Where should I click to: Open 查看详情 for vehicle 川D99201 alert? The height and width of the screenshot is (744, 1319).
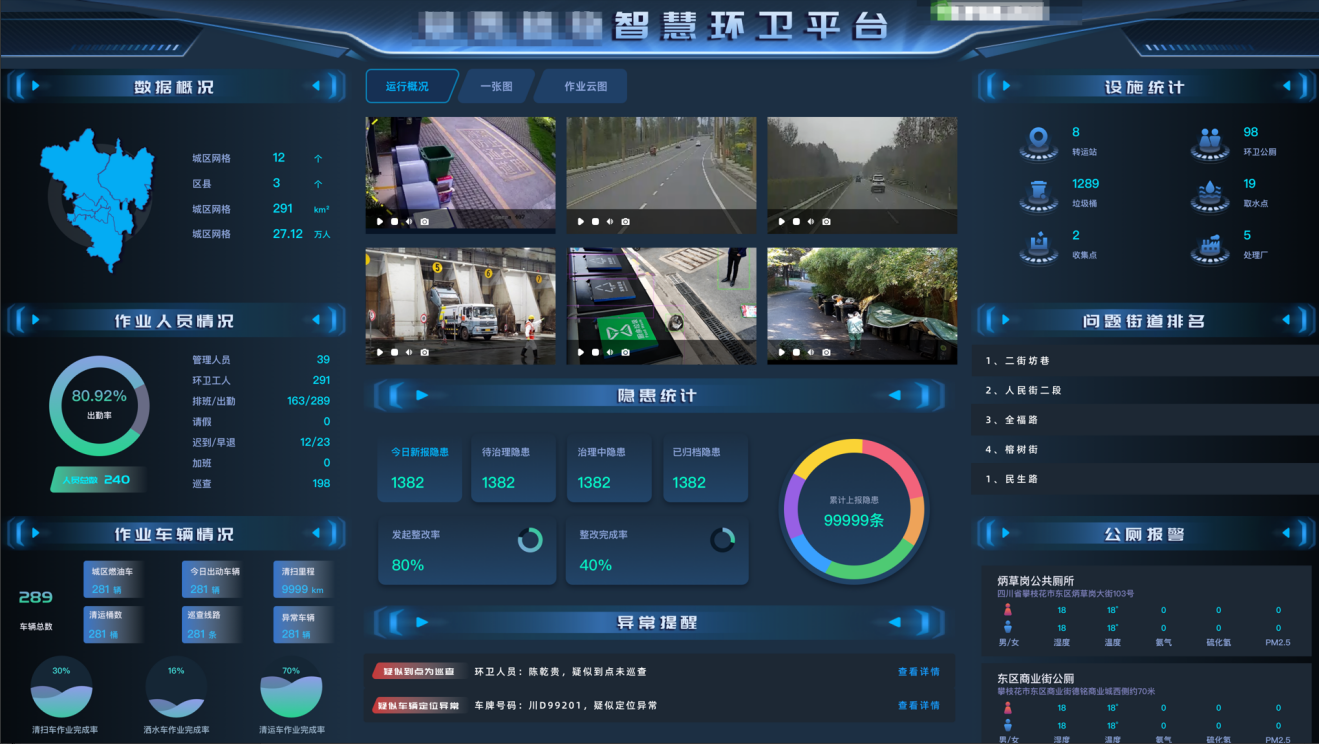click(918, 705)
